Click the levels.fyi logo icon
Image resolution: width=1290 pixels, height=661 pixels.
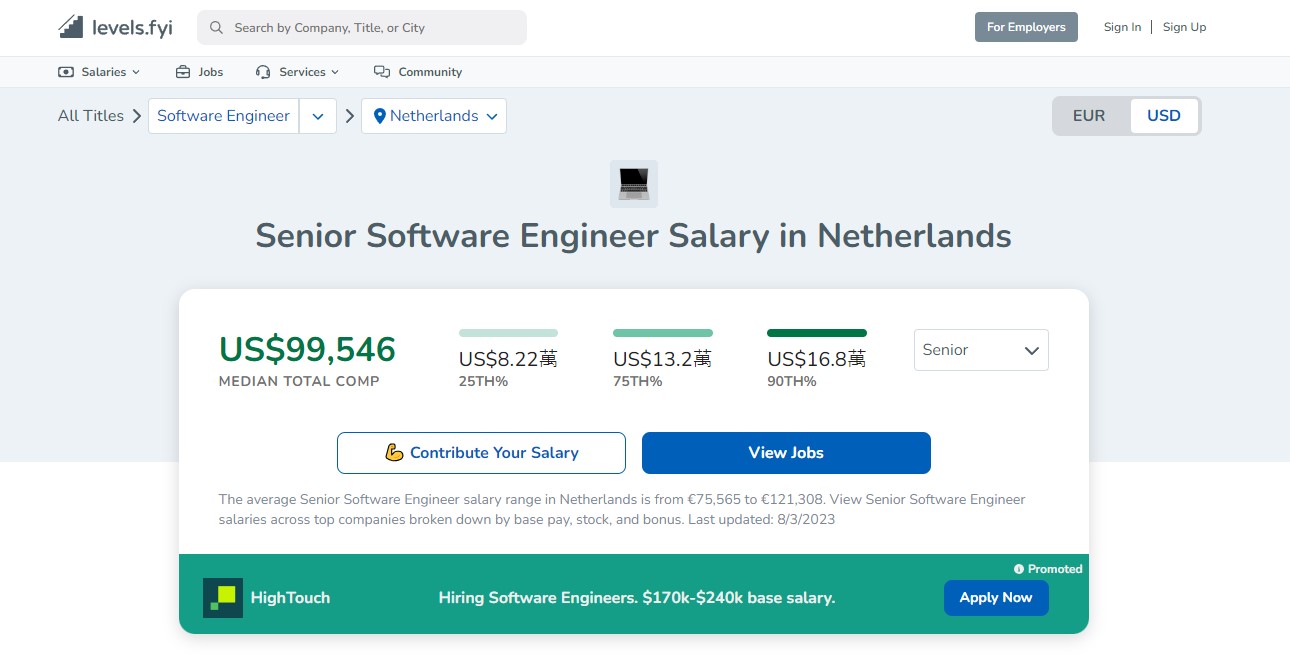click(x=71, y=27)
